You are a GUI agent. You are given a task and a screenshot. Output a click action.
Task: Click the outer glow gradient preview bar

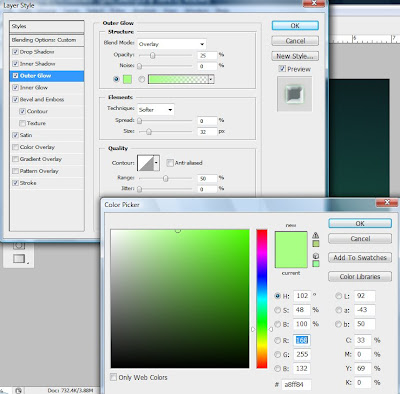178,79
